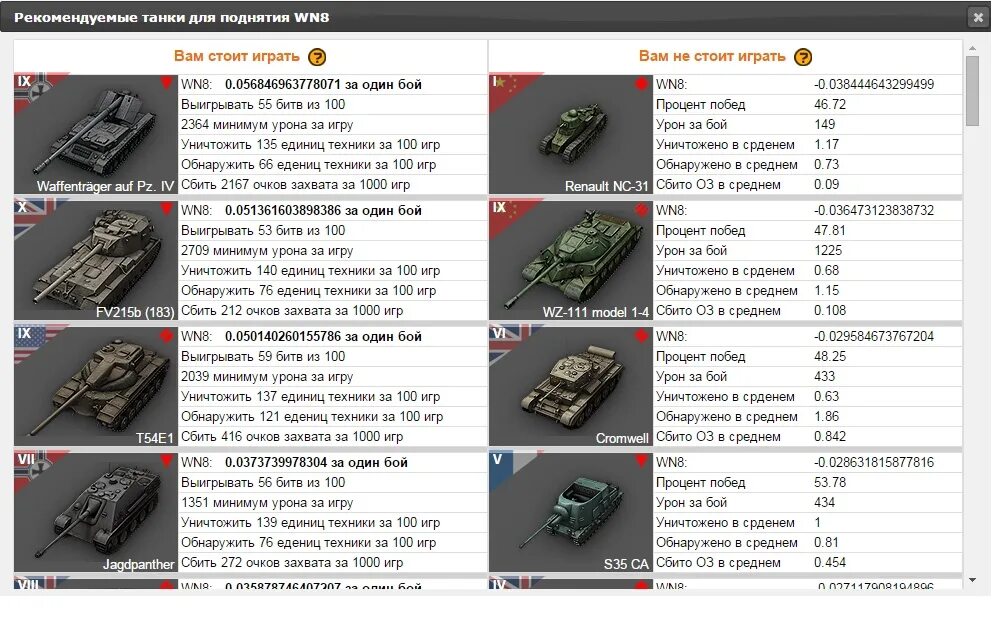Click WN8 value 0.0373739978304 за один бой
Viewport: 1008px width, 630px height.
[316, 462]
